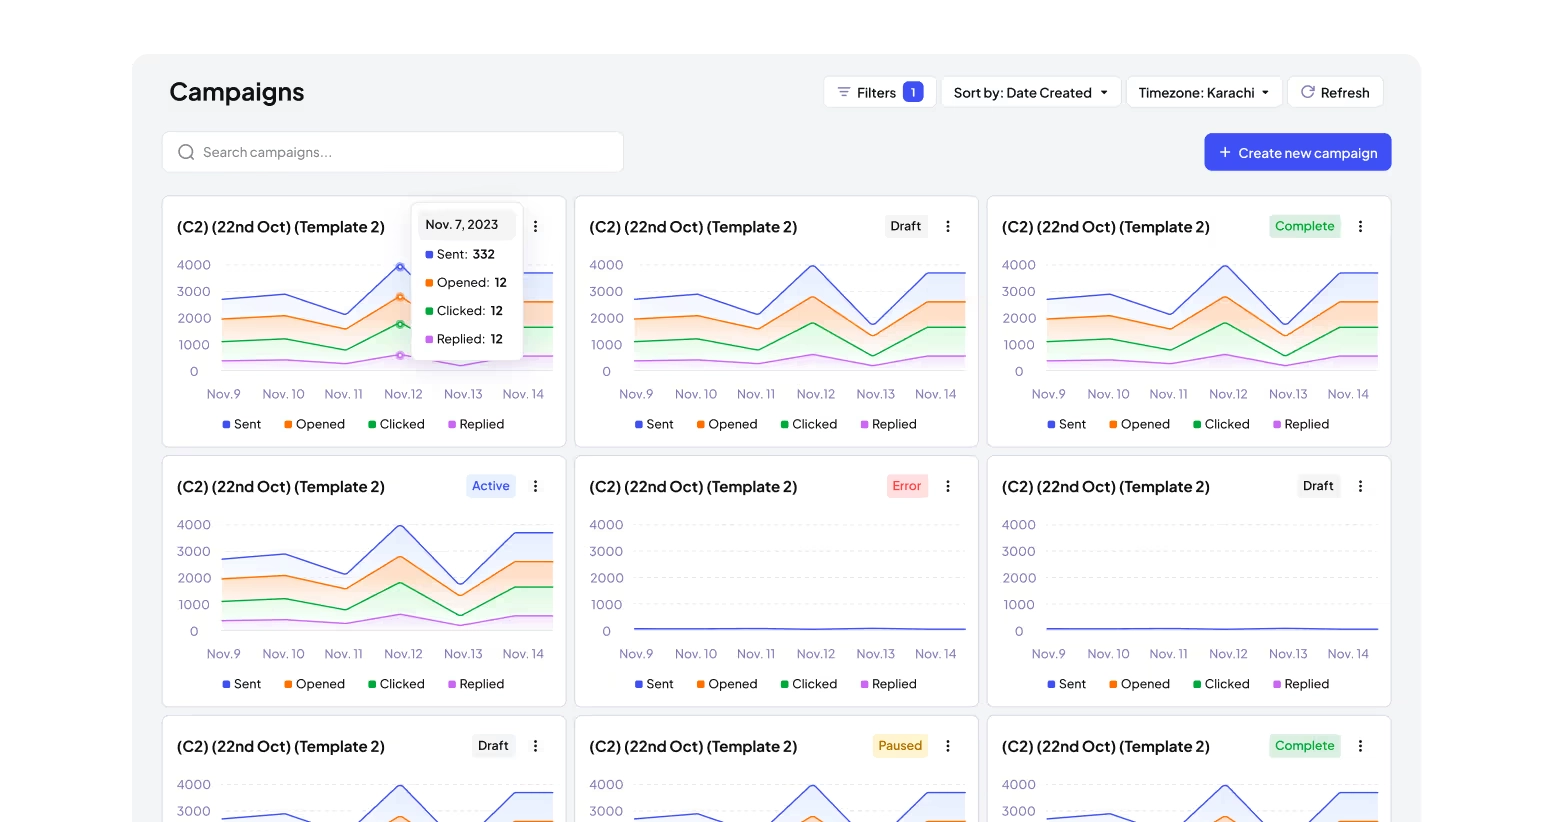Screen dimensions: 1552x822
Task: Click the Active status badge
Action: pyautogui.click(x=491, y=486)
